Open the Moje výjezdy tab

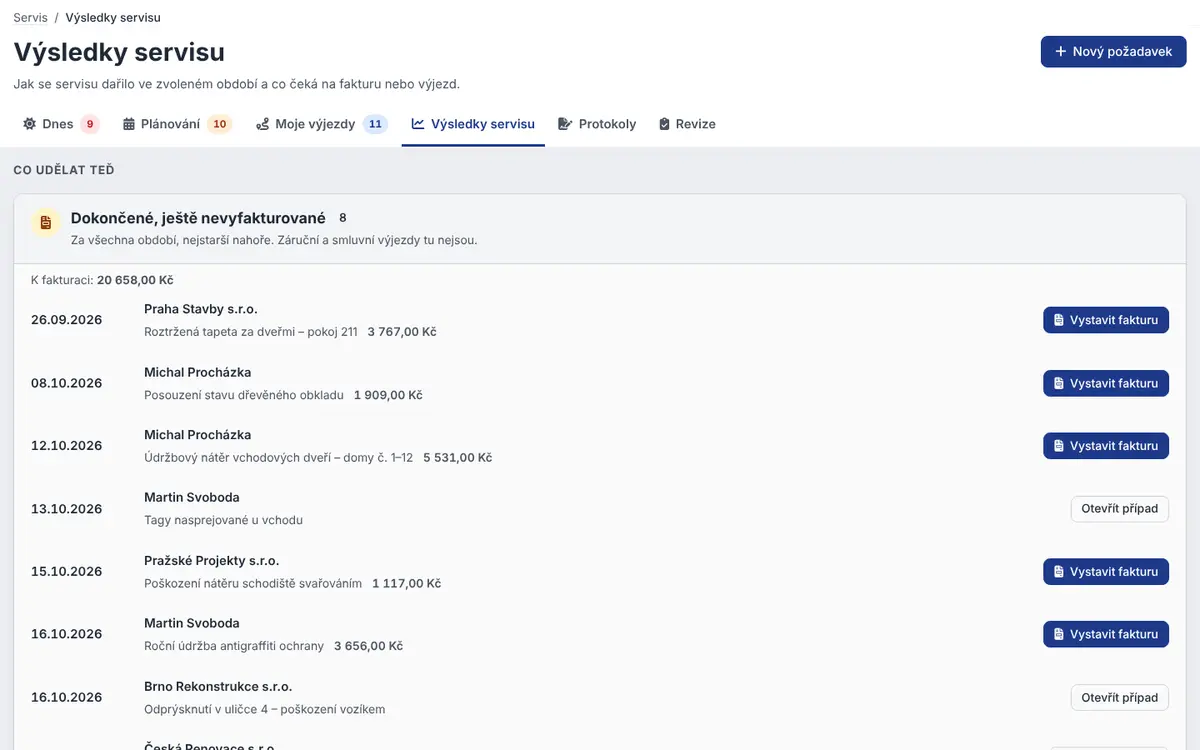coord(321,124)
